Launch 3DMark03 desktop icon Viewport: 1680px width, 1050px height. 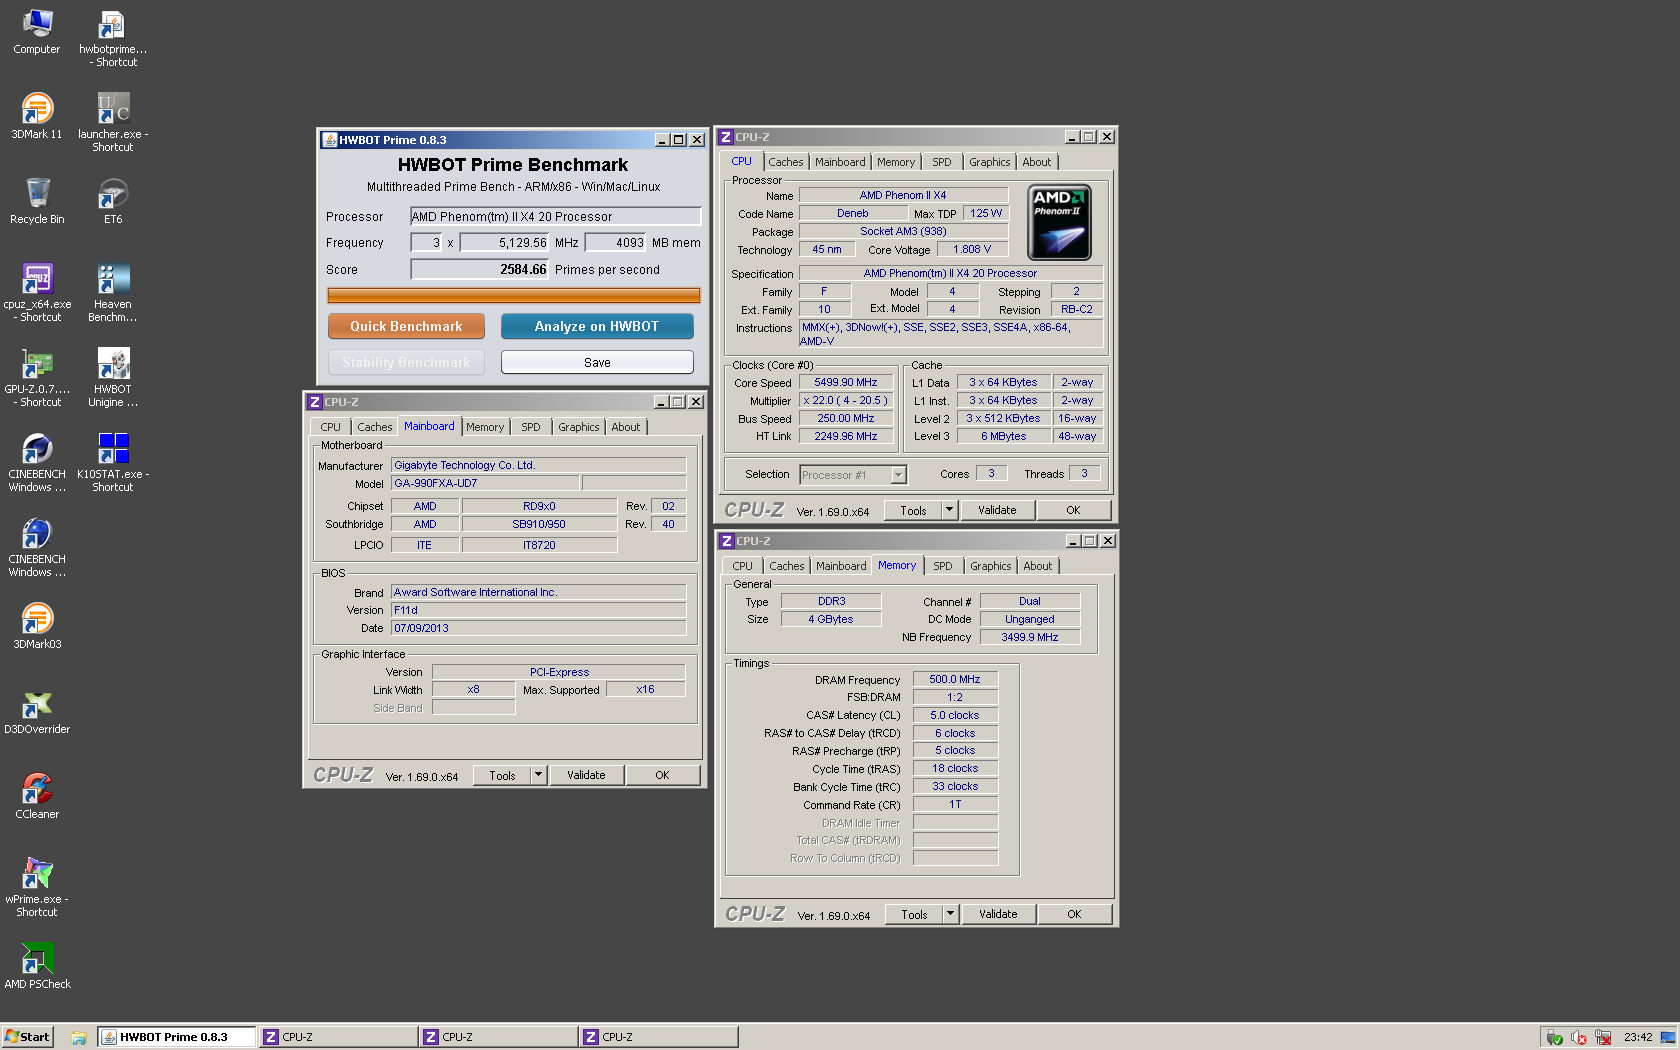coord(37,627)
